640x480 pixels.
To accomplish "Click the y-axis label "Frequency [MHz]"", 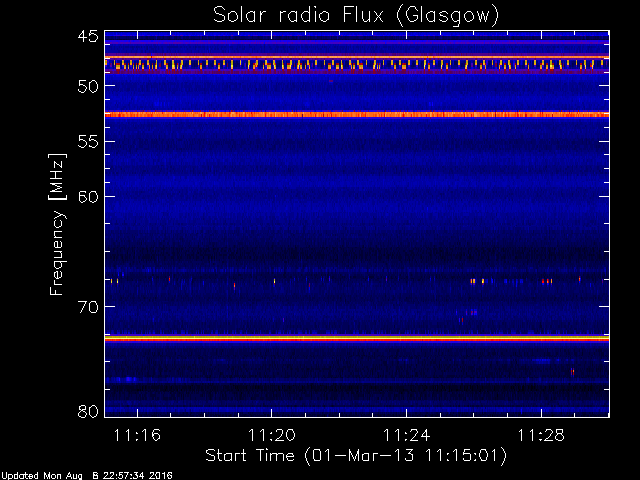I will pos(57,224).
